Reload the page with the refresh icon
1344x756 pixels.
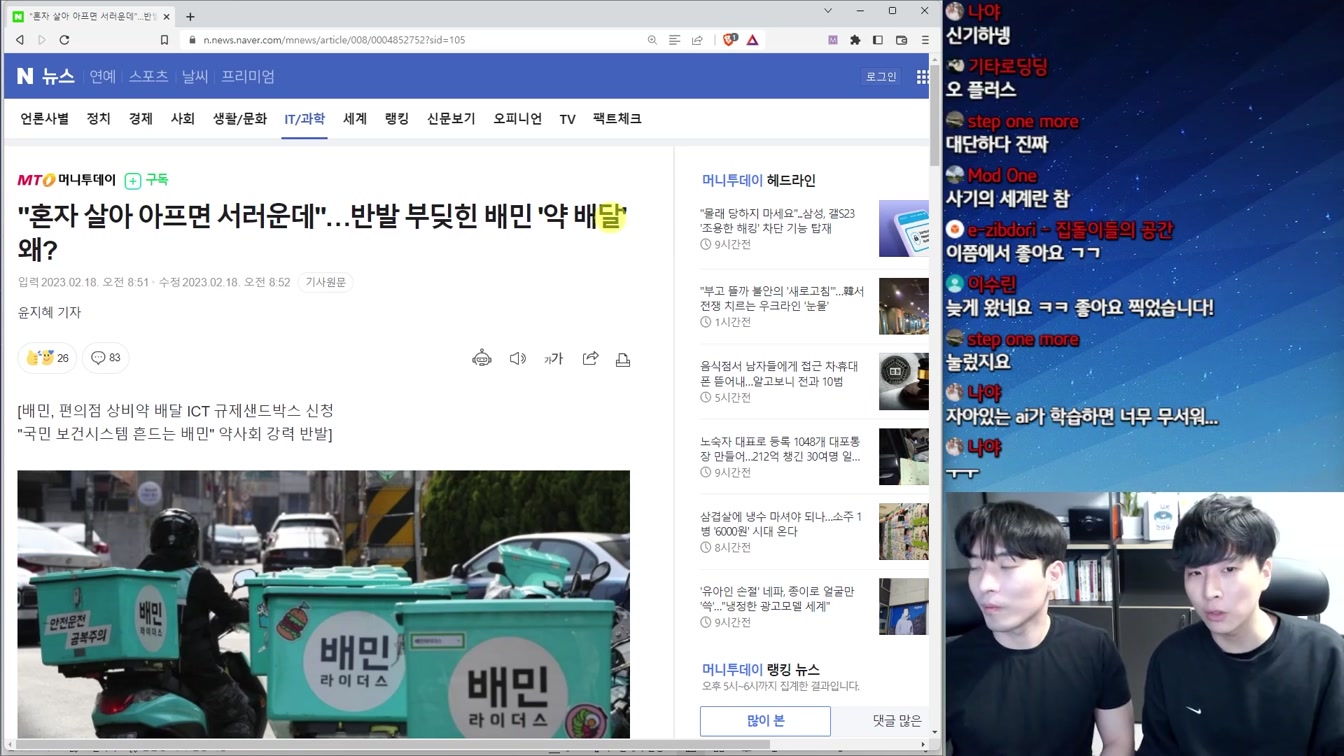pyautogui.click(x=64, y=40)
